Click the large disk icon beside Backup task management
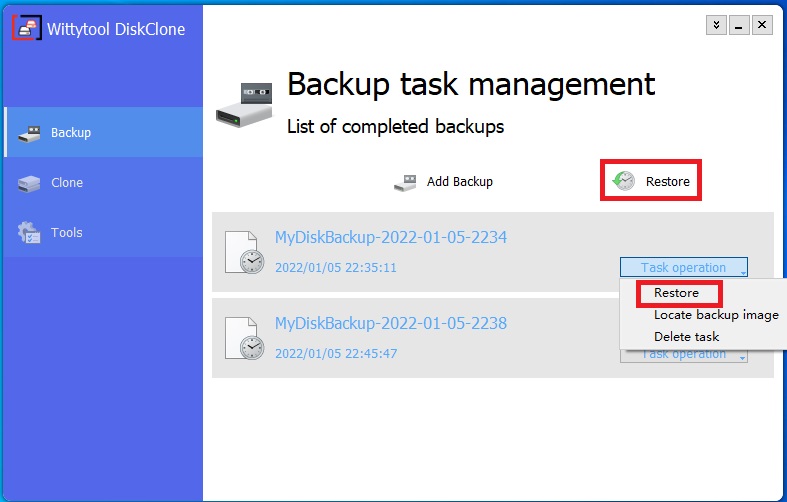The width and height of the screenshot is (787, 502). 244,105
